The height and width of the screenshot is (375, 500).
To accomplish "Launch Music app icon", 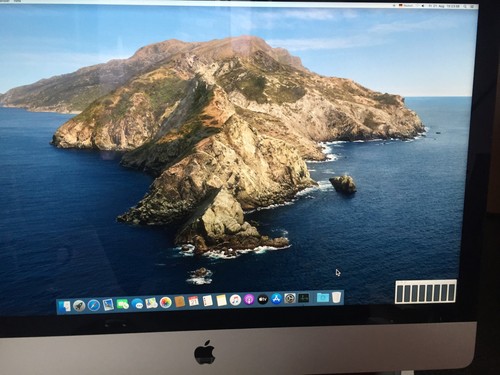I will point(235,300).
